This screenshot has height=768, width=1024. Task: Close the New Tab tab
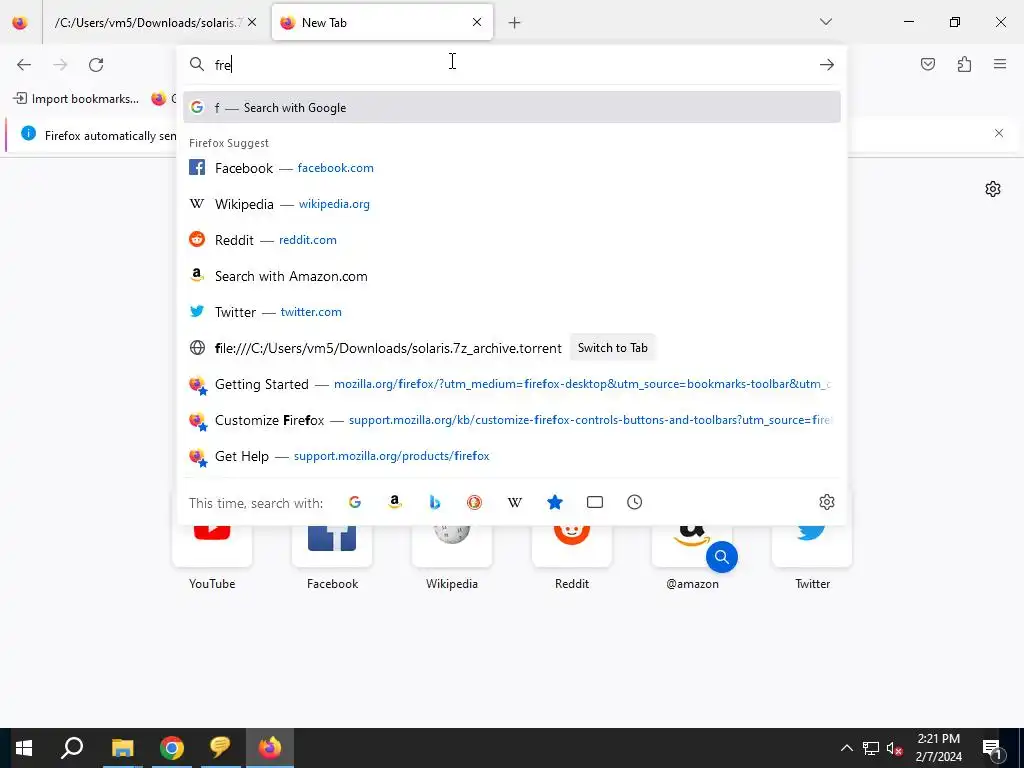477,22
